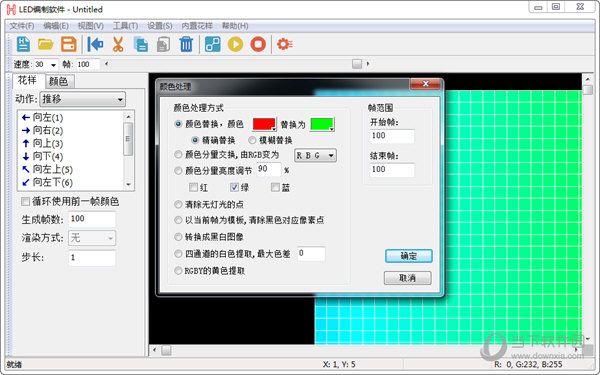The width and height of the screenshot is (600, 375).
Task: Click the 最大色差 input field
Action: click(x=311, y=254)
